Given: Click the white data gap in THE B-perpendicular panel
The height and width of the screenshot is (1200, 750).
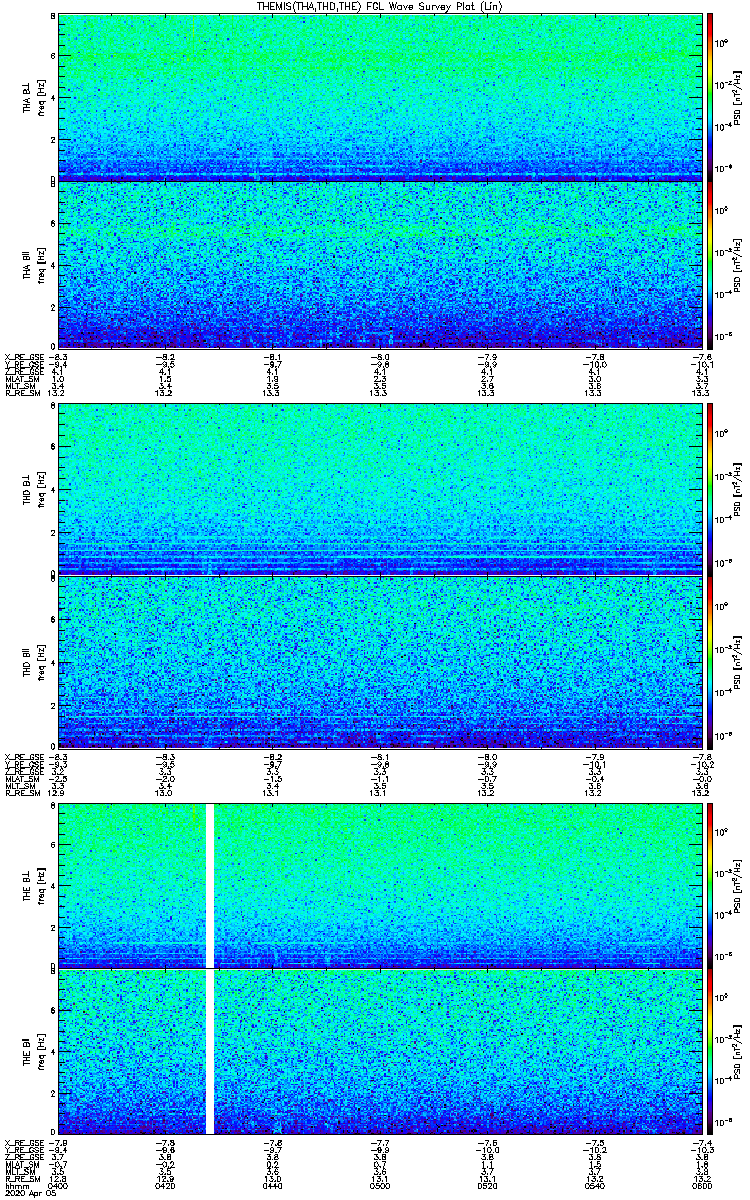Looking at the screenshot, I should point(210,885).
